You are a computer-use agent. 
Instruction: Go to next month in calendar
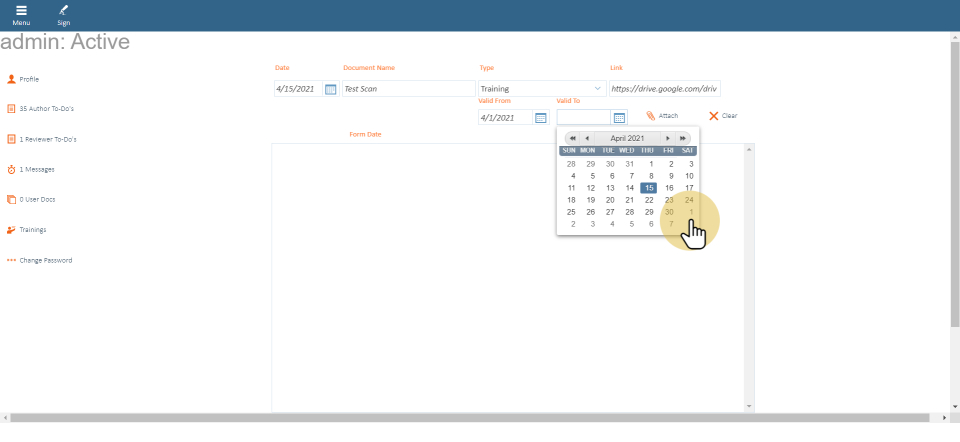coord(668,138)
